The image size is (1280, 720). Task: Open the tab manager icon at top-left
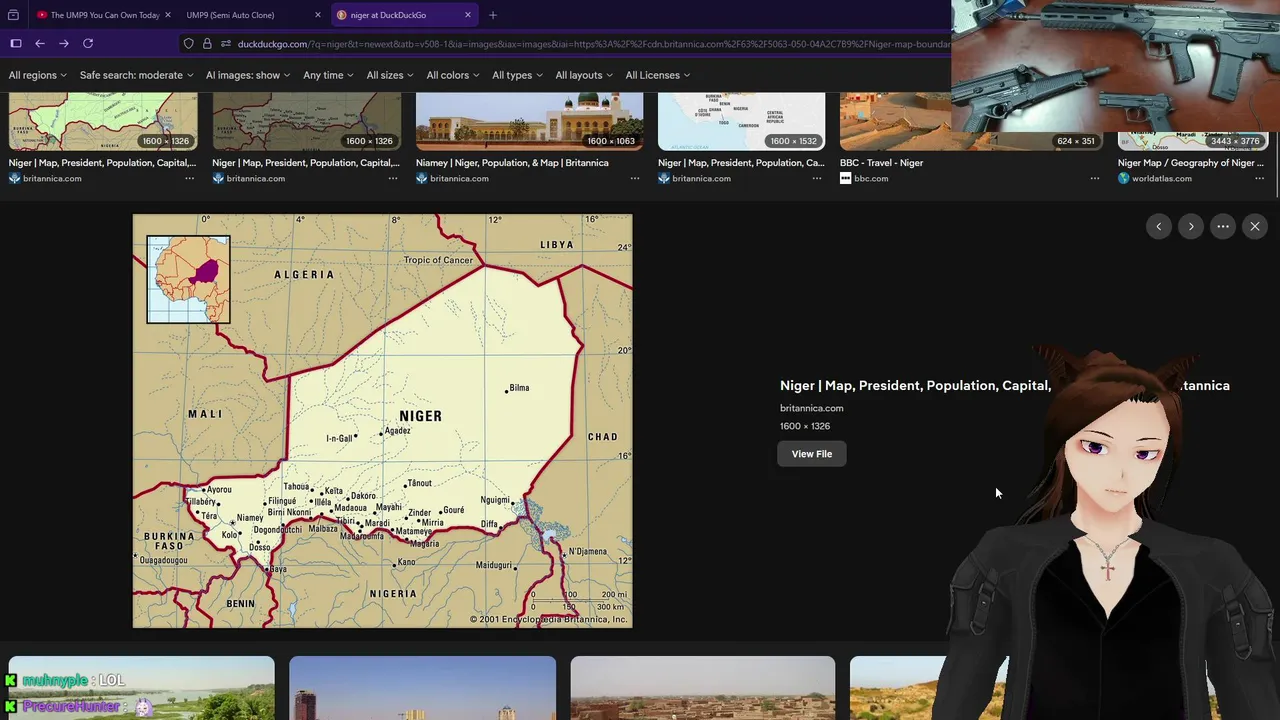tap(13, 15)
